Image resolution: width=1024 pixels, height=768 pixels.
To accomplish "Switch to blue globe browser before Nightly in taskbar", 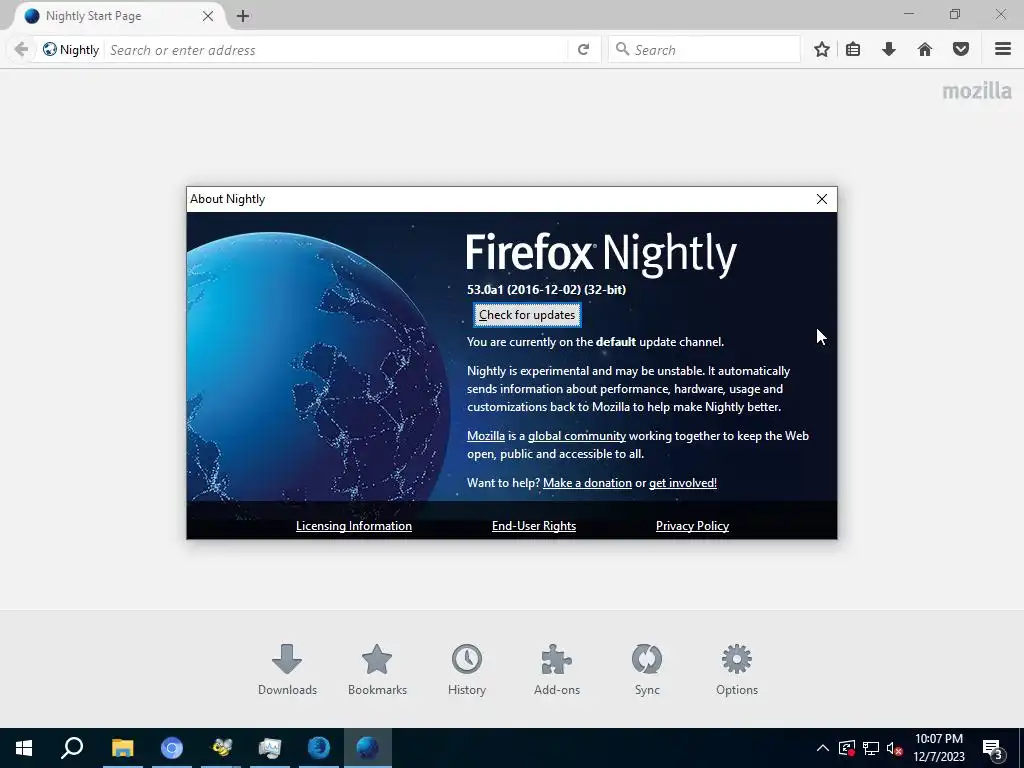I will 319,748.
